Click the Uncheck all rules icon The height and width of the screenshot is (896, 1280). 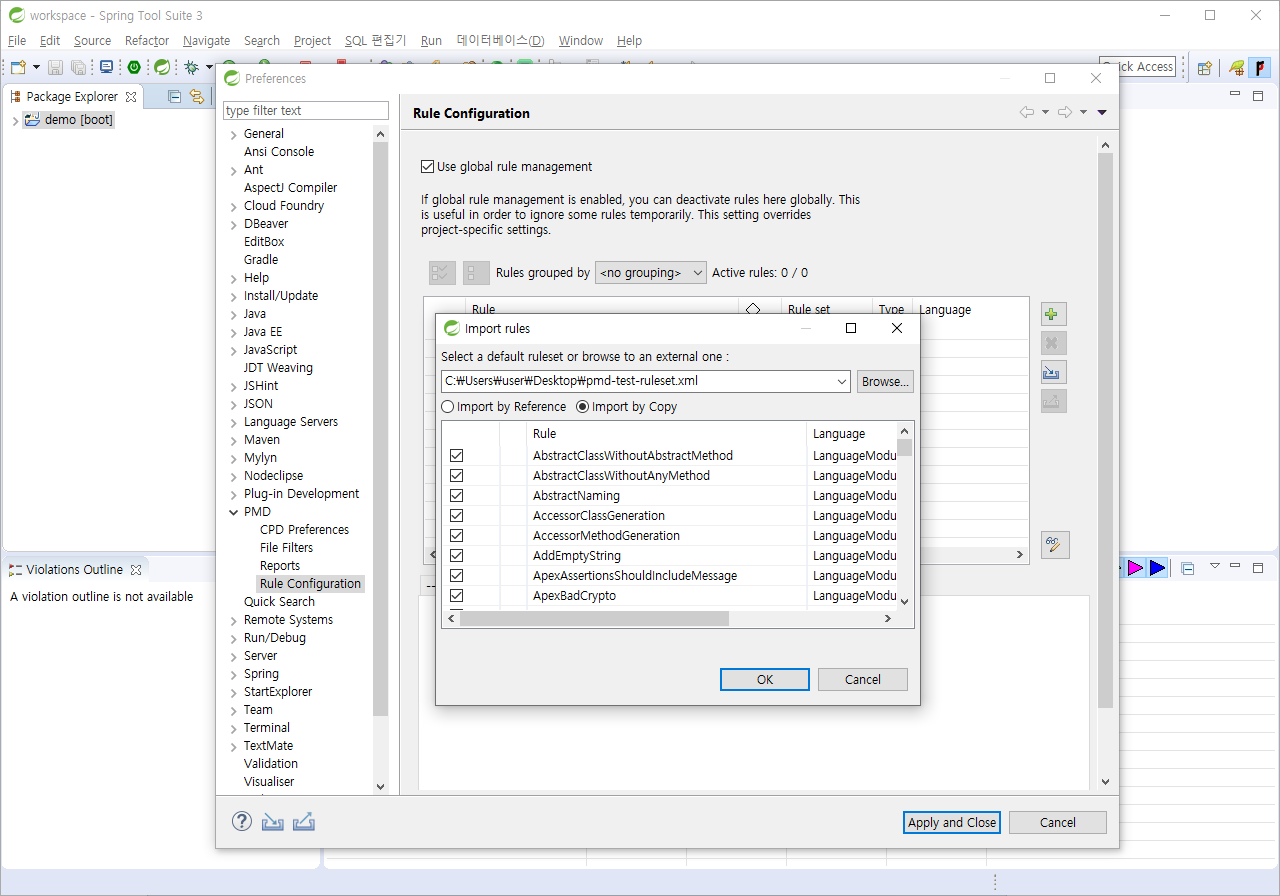point(476,273)
